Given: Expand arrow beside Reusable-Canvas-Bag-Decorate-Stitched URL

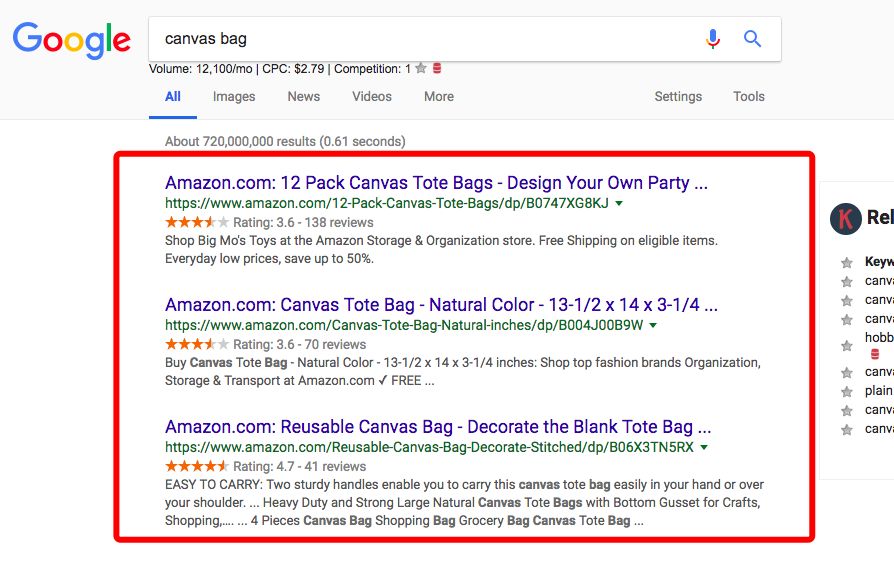Looking at the screenshot, I should 704,447.
